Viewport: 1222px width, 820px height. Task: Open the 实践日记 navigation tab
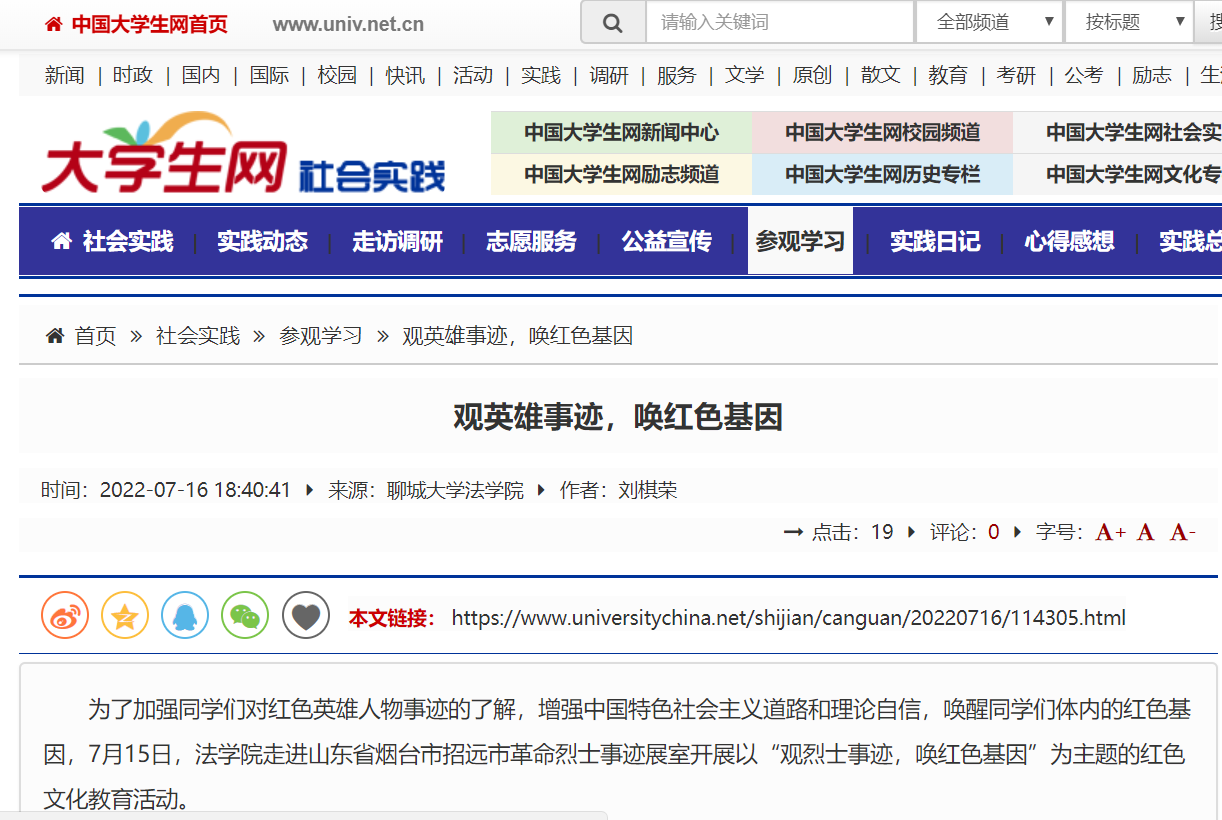click(x=935, y=241)
